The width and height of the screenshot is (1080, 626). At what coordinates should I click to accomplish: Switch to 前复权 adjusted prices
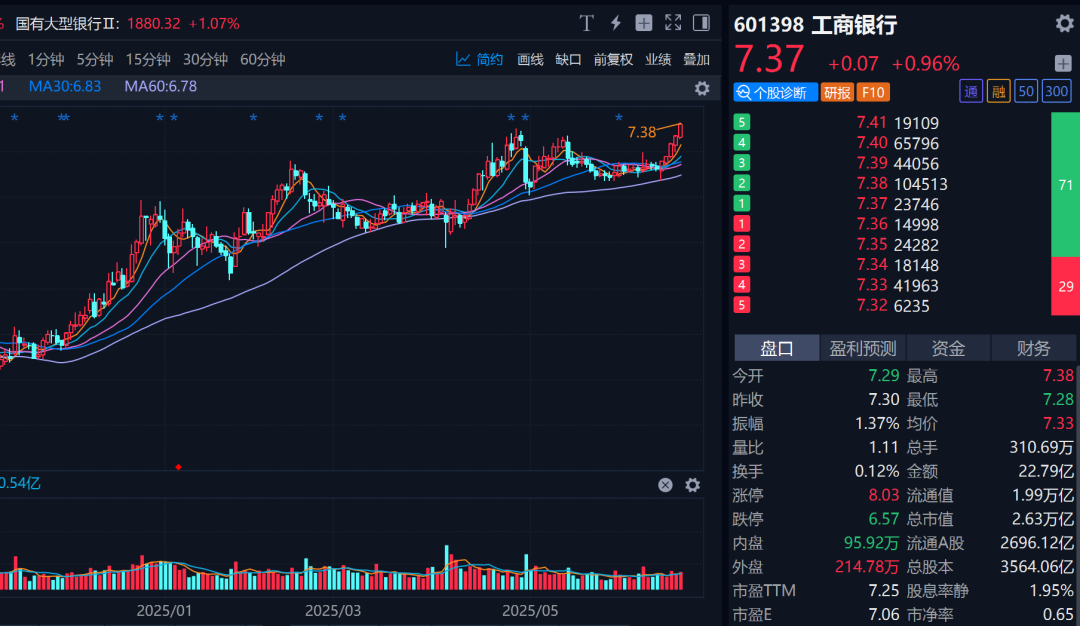tap(613, 59)
